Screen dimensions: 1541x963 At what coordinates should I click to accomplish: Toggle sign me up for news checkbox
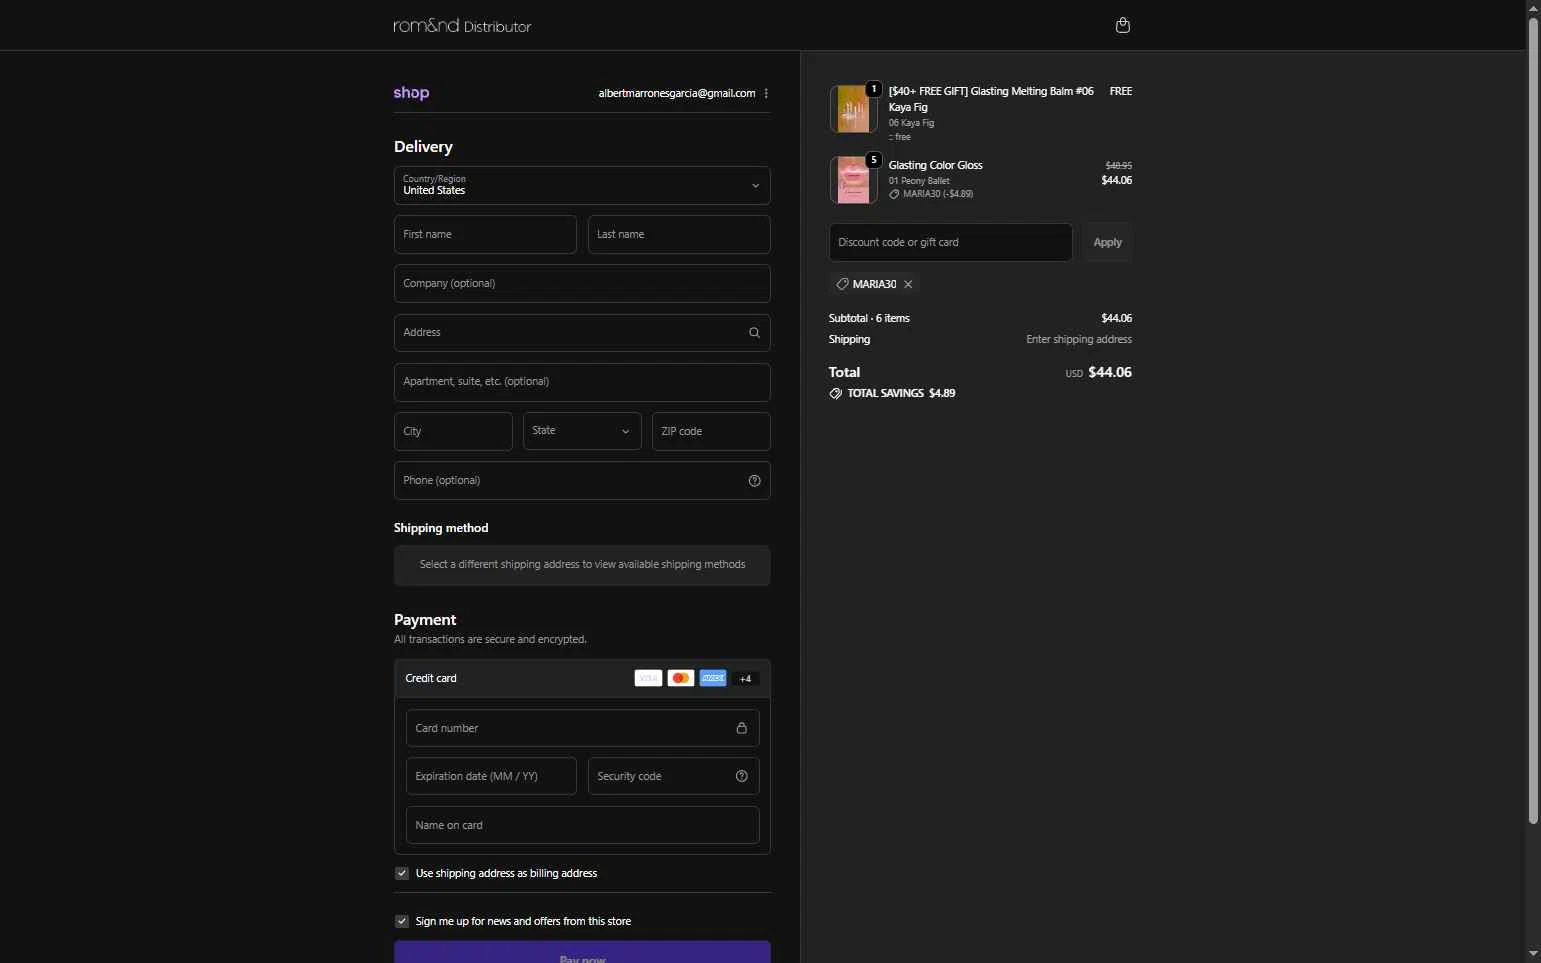click(402, 921)
